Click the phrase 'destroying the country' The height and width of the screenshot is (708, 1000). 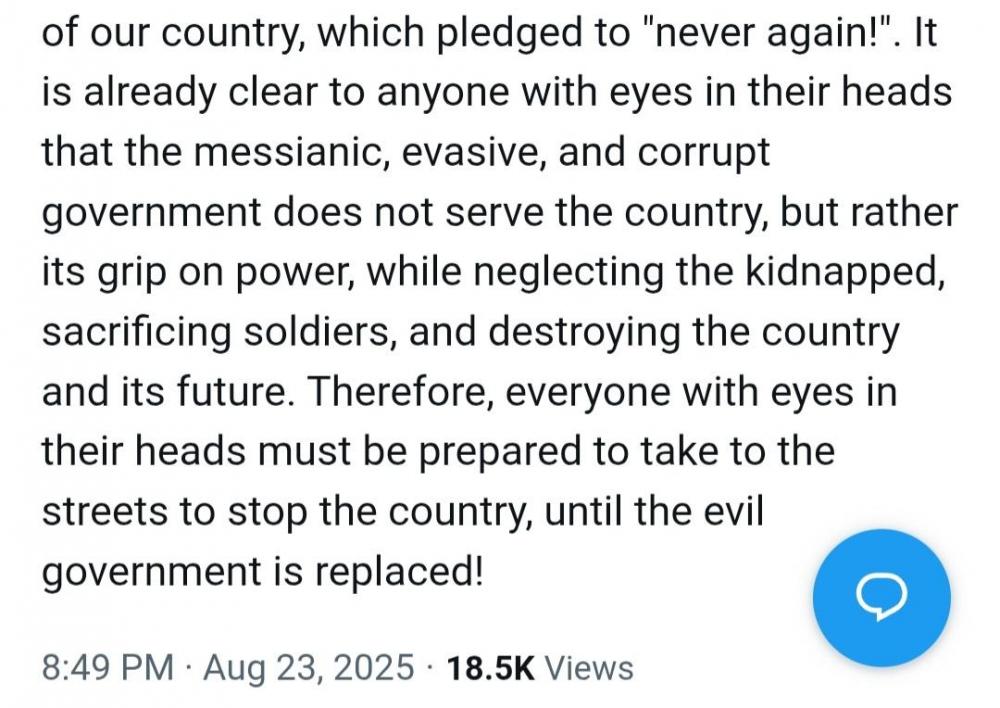[x=693, y=332]
